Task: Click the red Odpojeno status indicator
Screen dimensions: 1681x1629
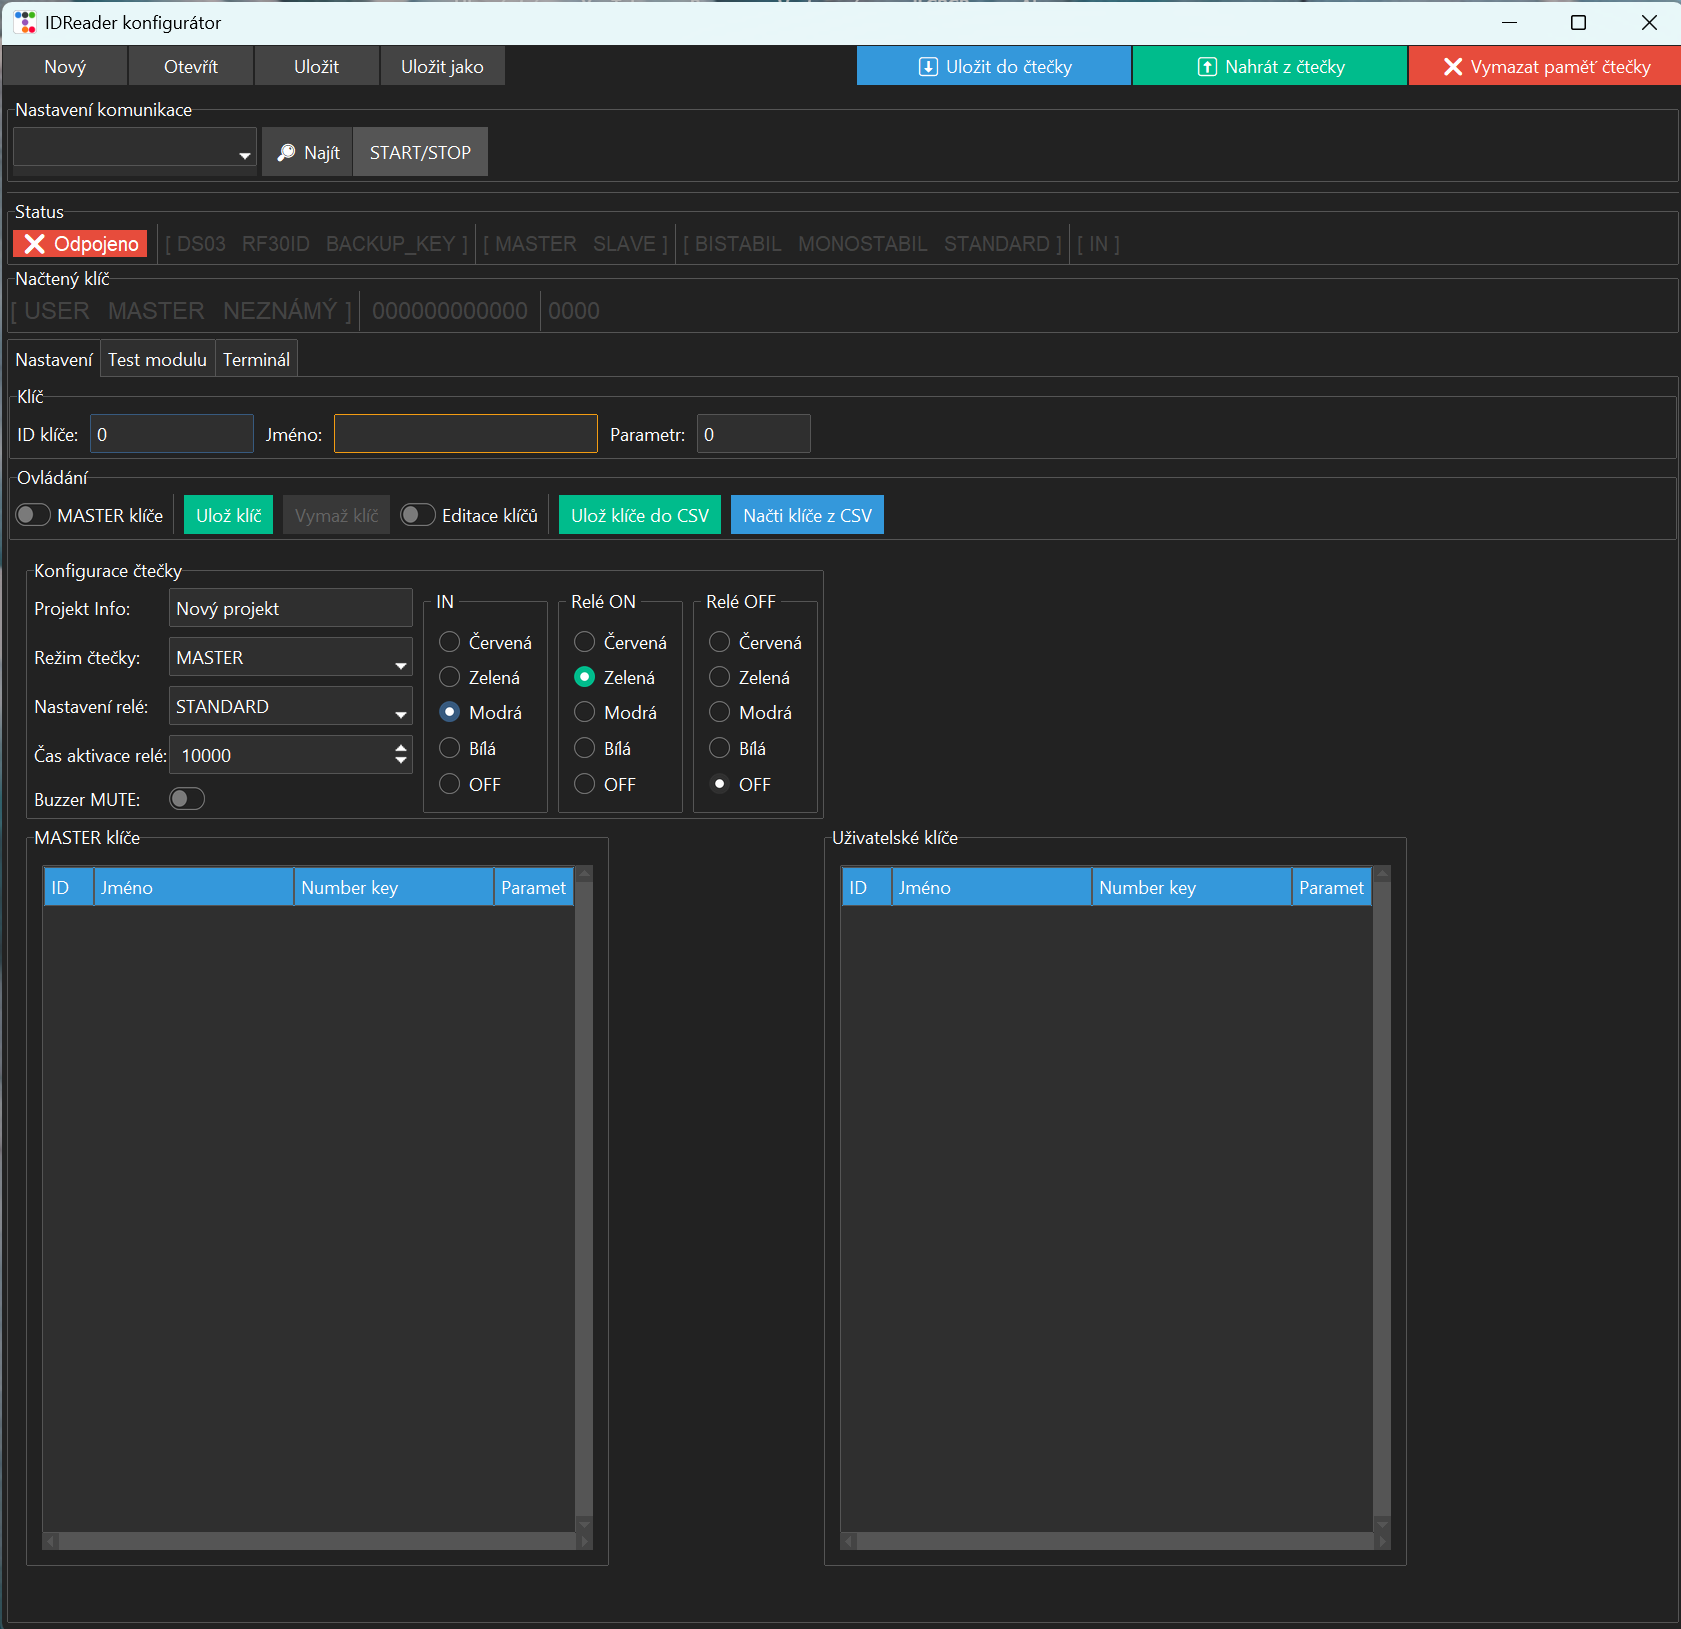Action: 81,244
